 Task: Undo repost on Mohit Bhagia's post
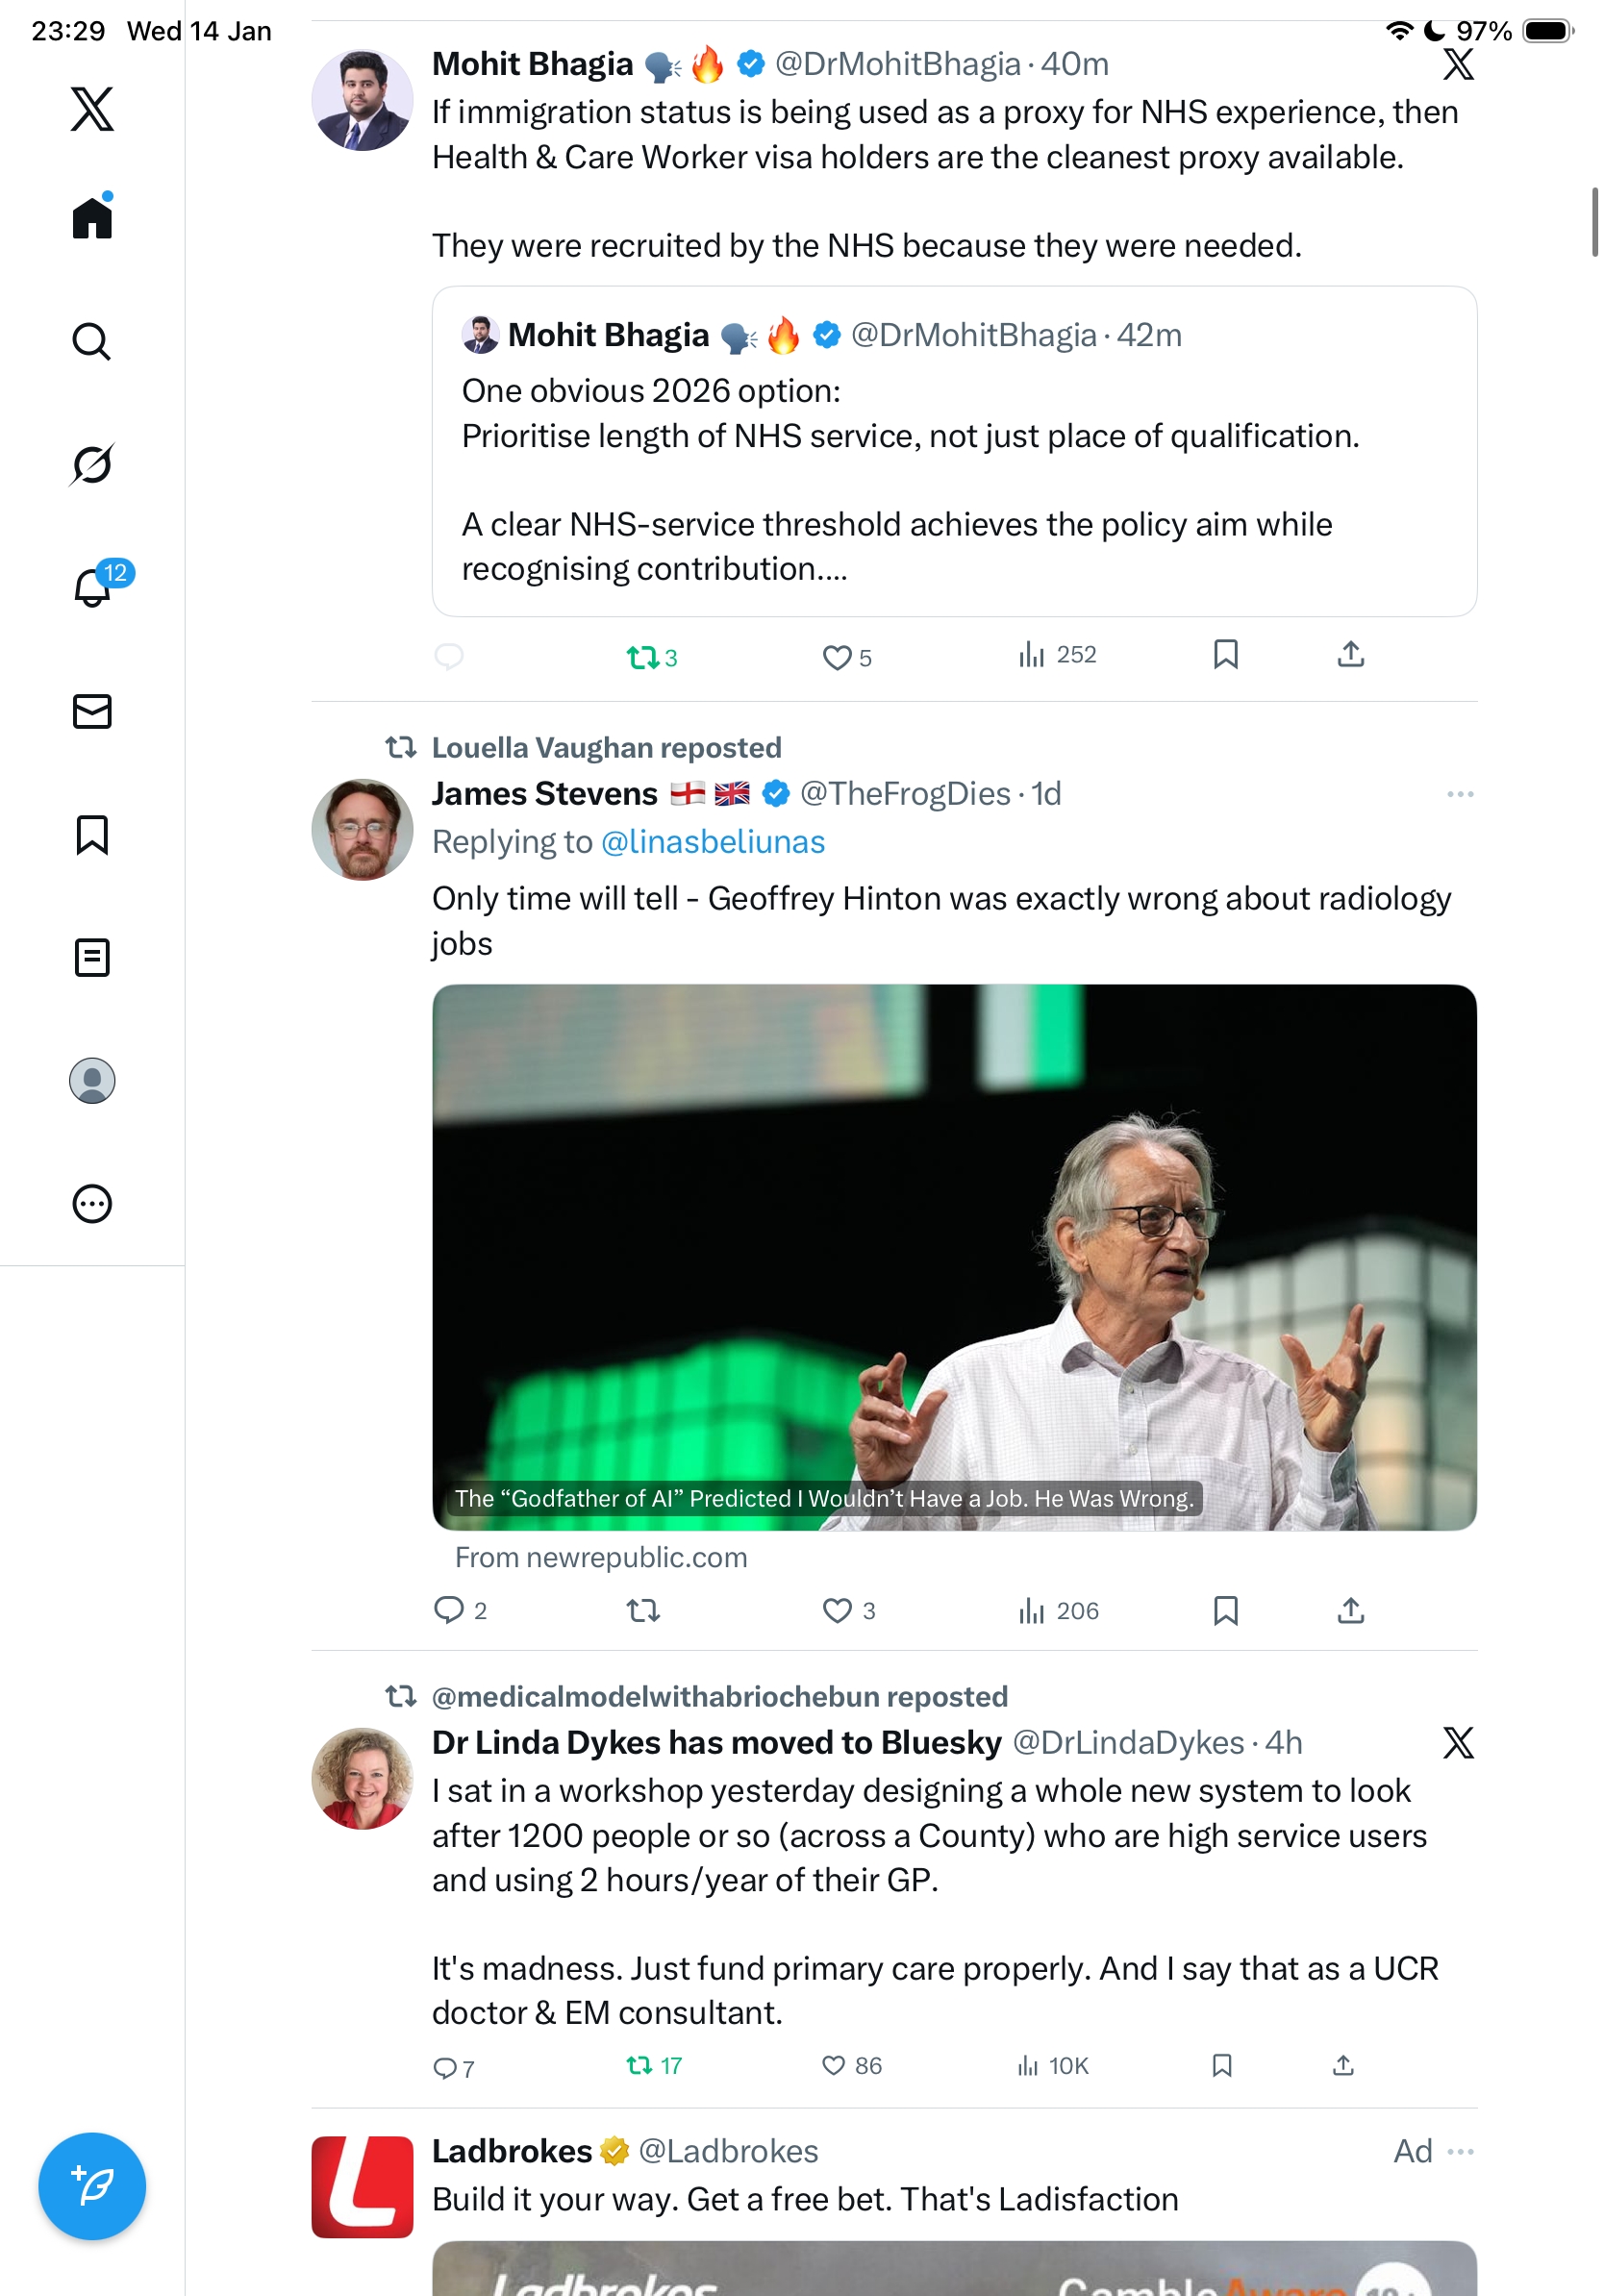point(643,657)
